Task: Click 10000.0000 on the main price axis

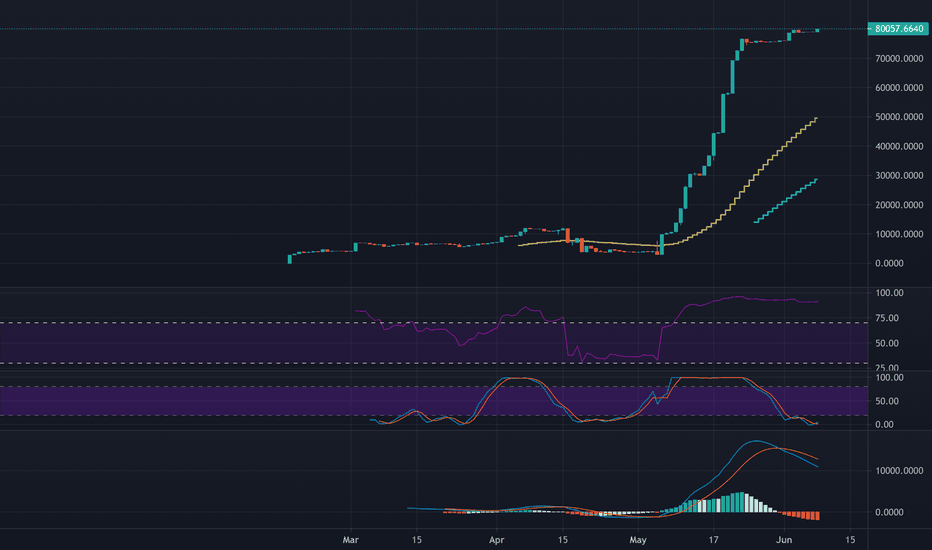Action: coord(899,234)
